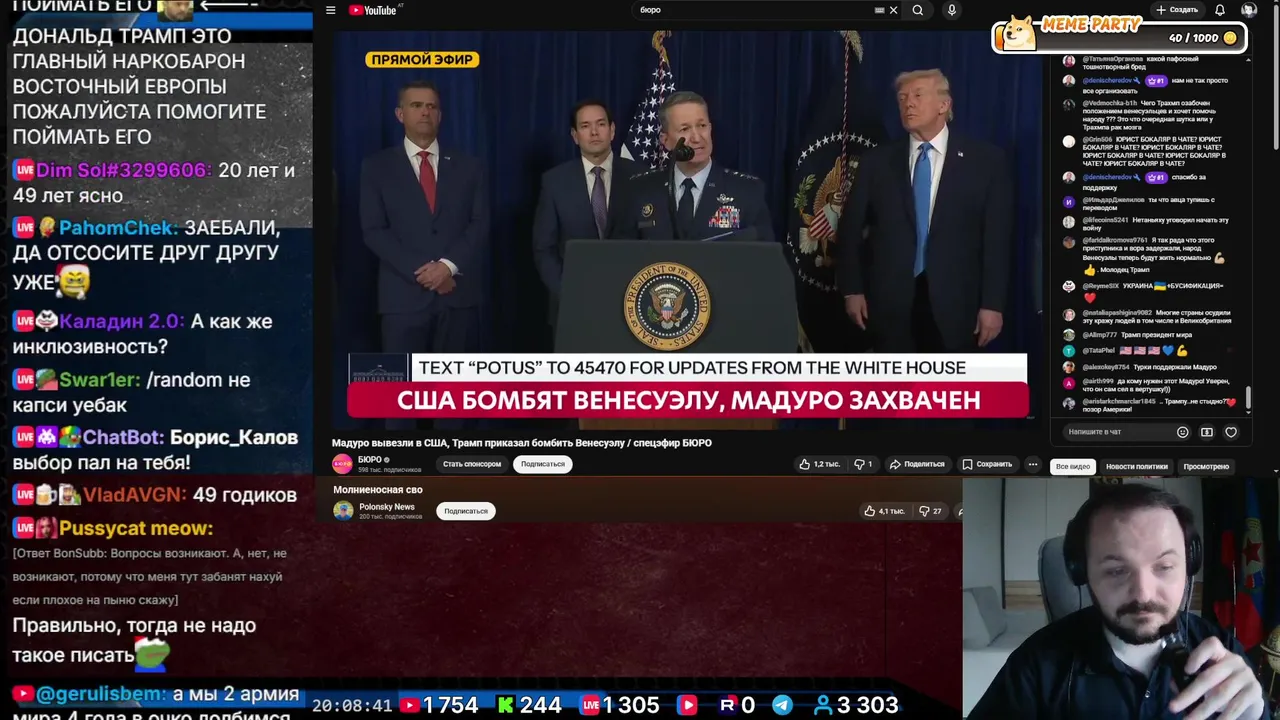Click the stream clock '20:08:41'
Image resolution: width=1280 pixels, height=720 pixels.
click(x=352, y=705)
